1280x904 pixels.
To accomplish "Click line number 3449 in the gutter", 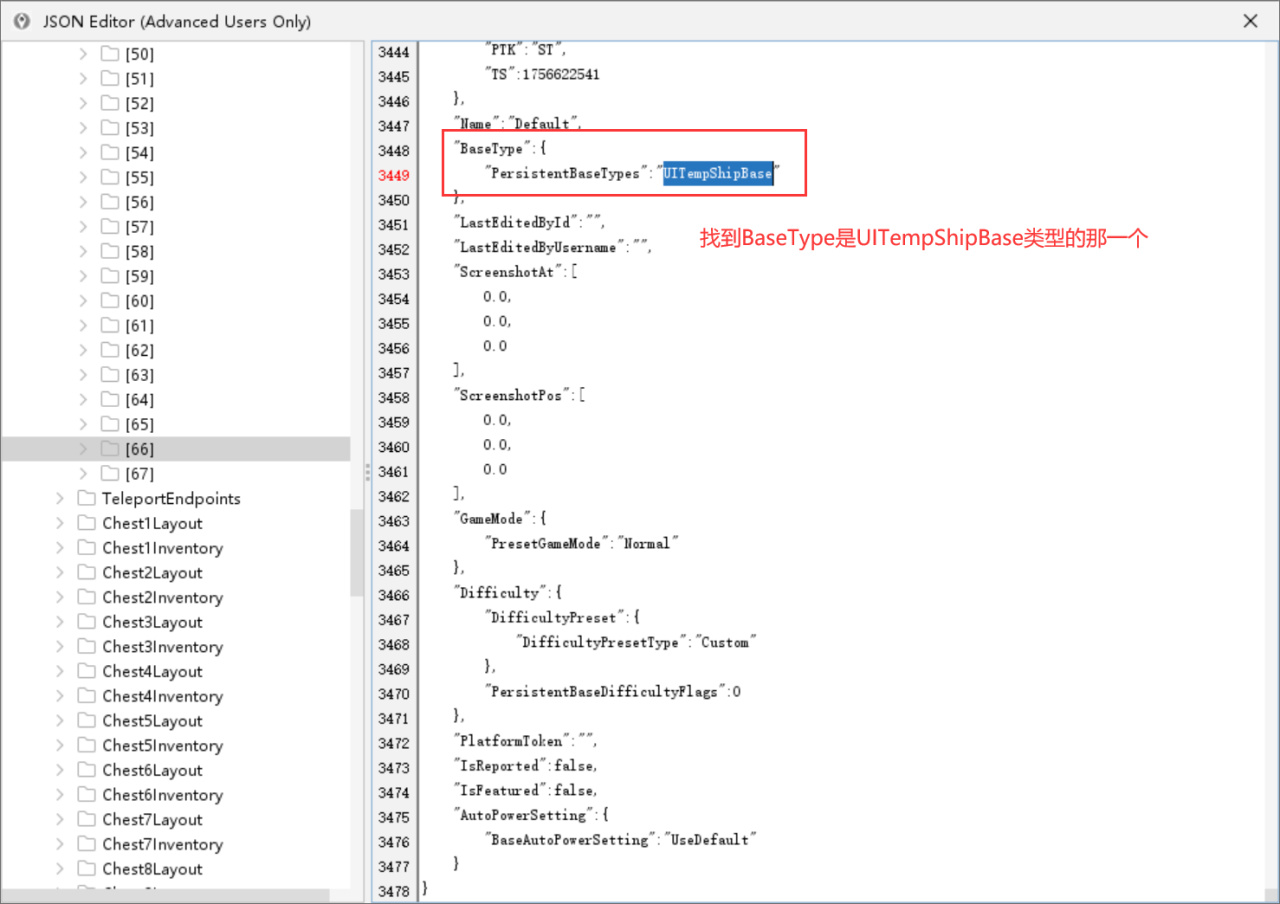I will pos(393,174).
